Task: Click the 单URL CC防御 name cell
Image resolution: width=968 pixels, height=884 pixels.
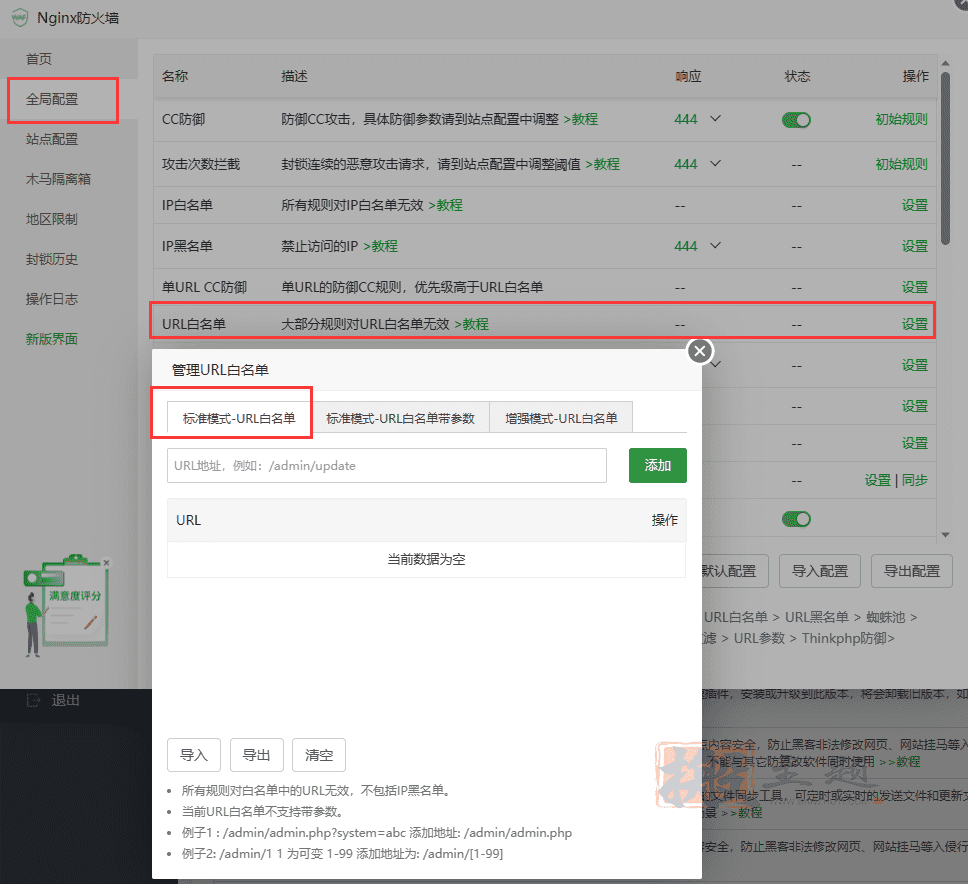Action: tap(204, 287)
